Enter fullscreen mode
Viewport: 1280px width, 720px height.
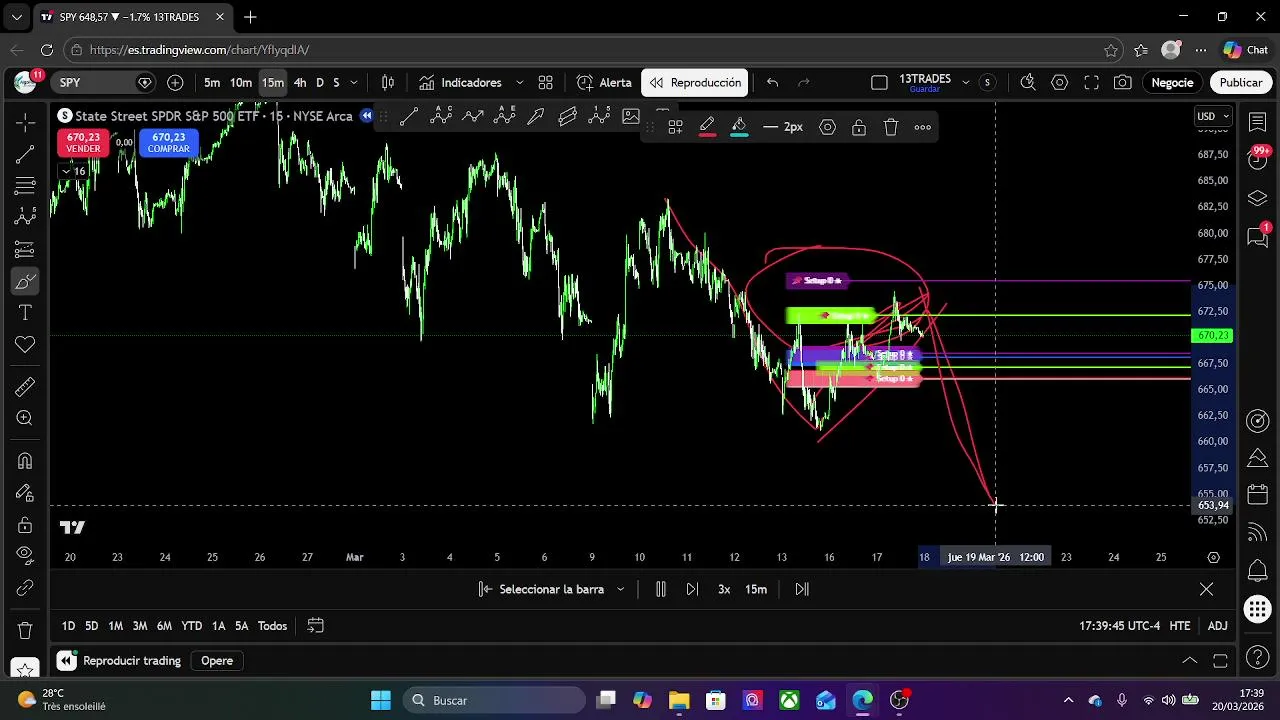(x=1092, y=83)
